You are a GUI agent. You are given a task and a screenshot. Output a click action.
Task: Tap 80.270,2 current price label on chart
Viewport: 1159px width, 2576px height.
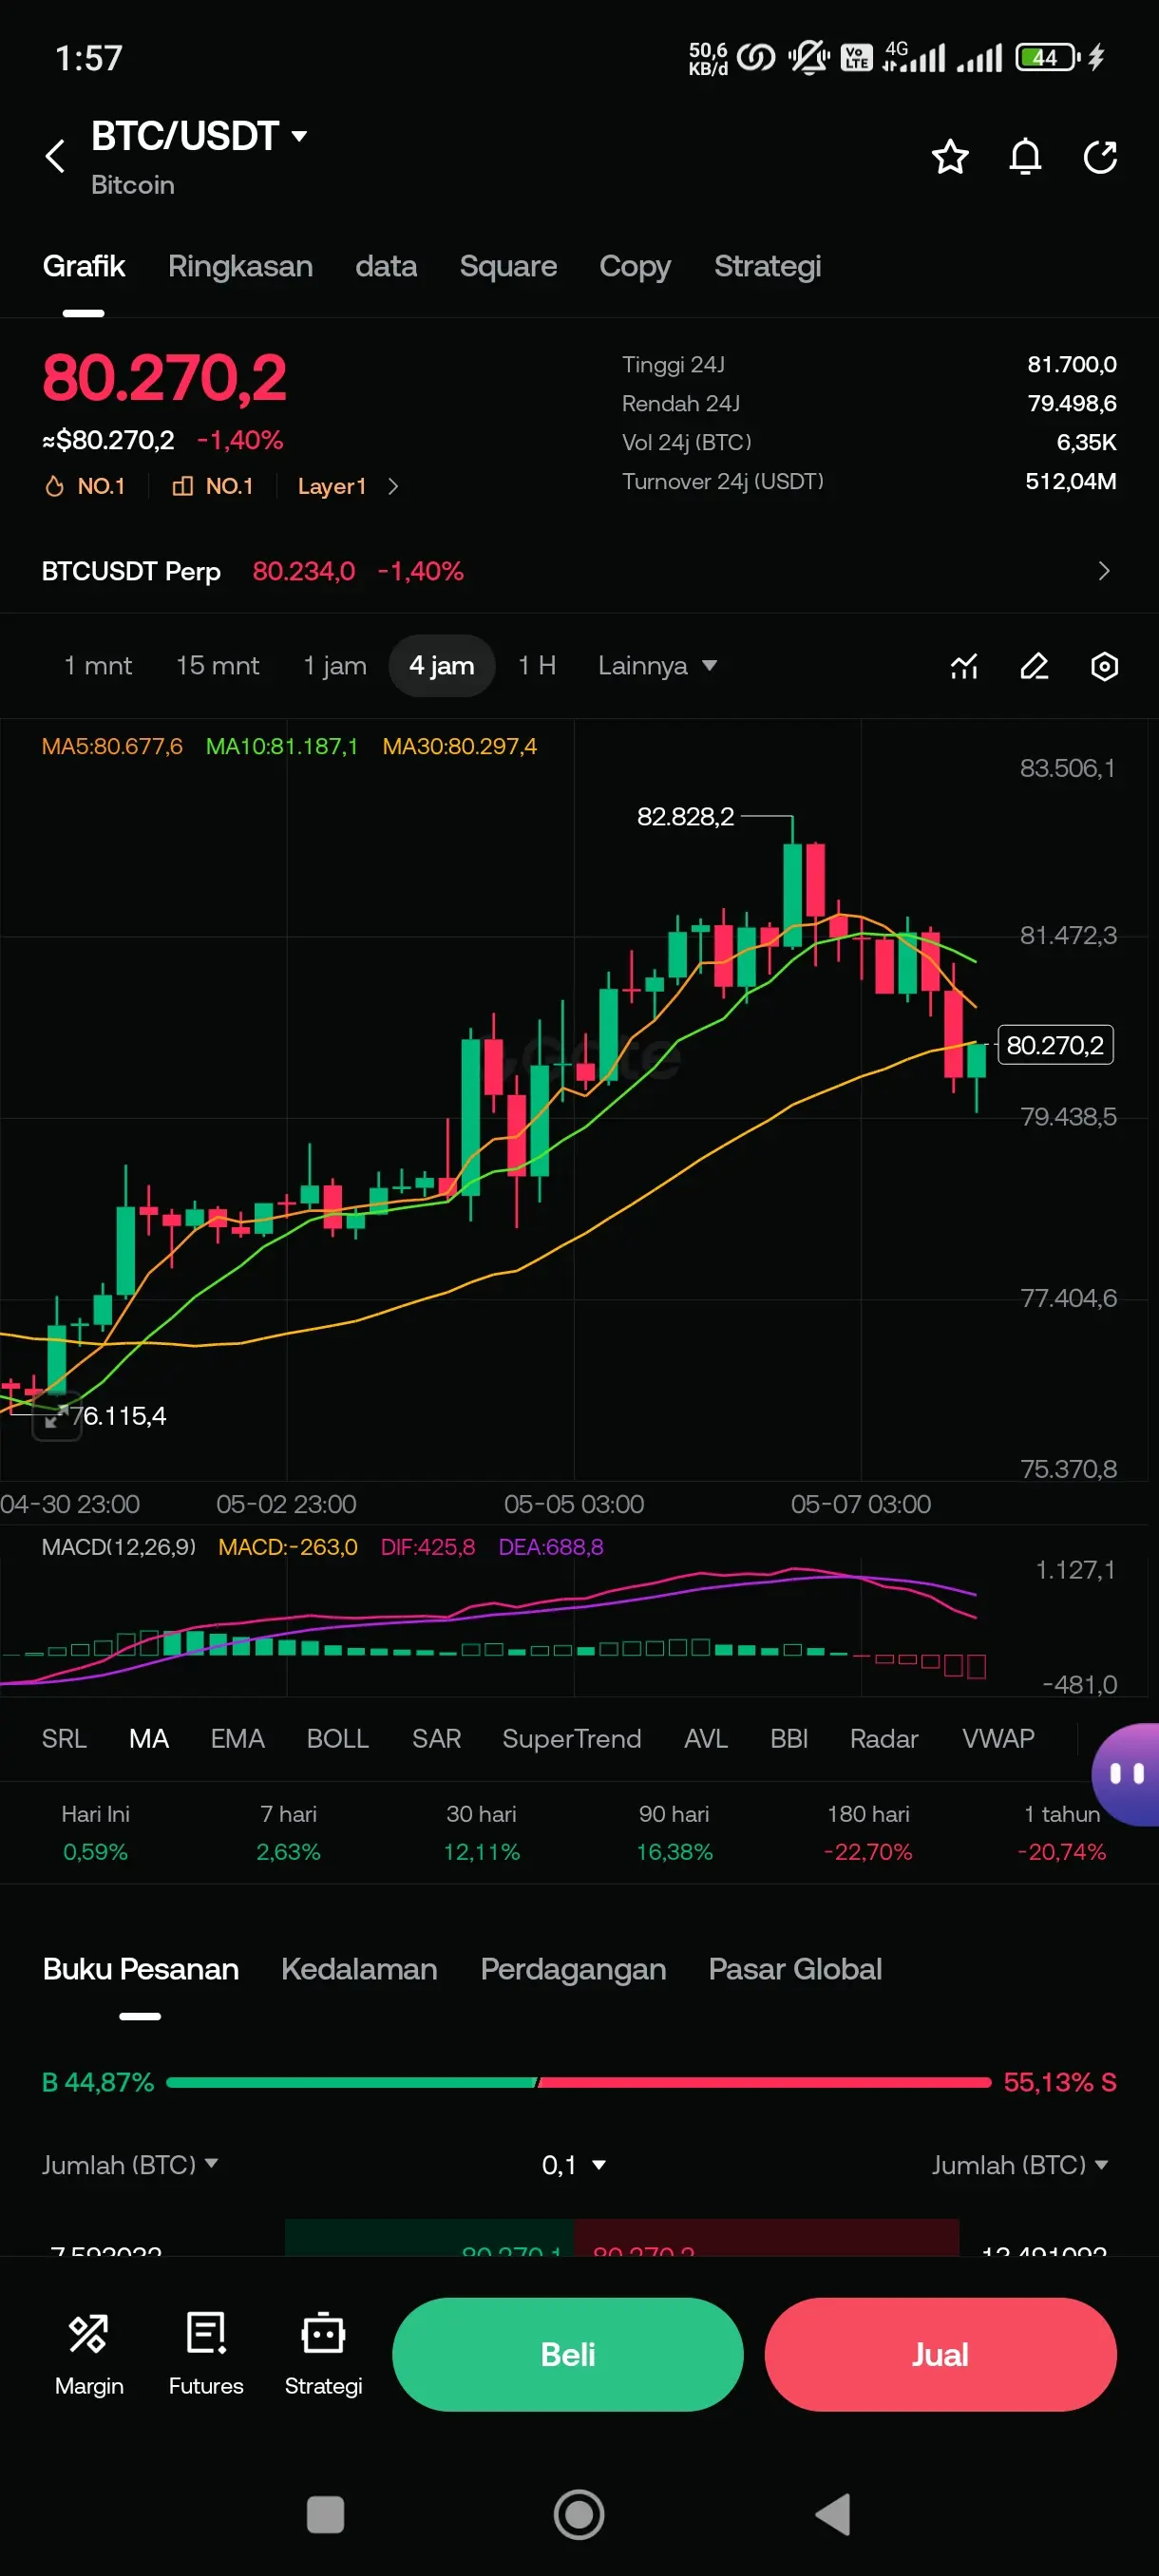pyautogui.click(x=1055, y=1045)
